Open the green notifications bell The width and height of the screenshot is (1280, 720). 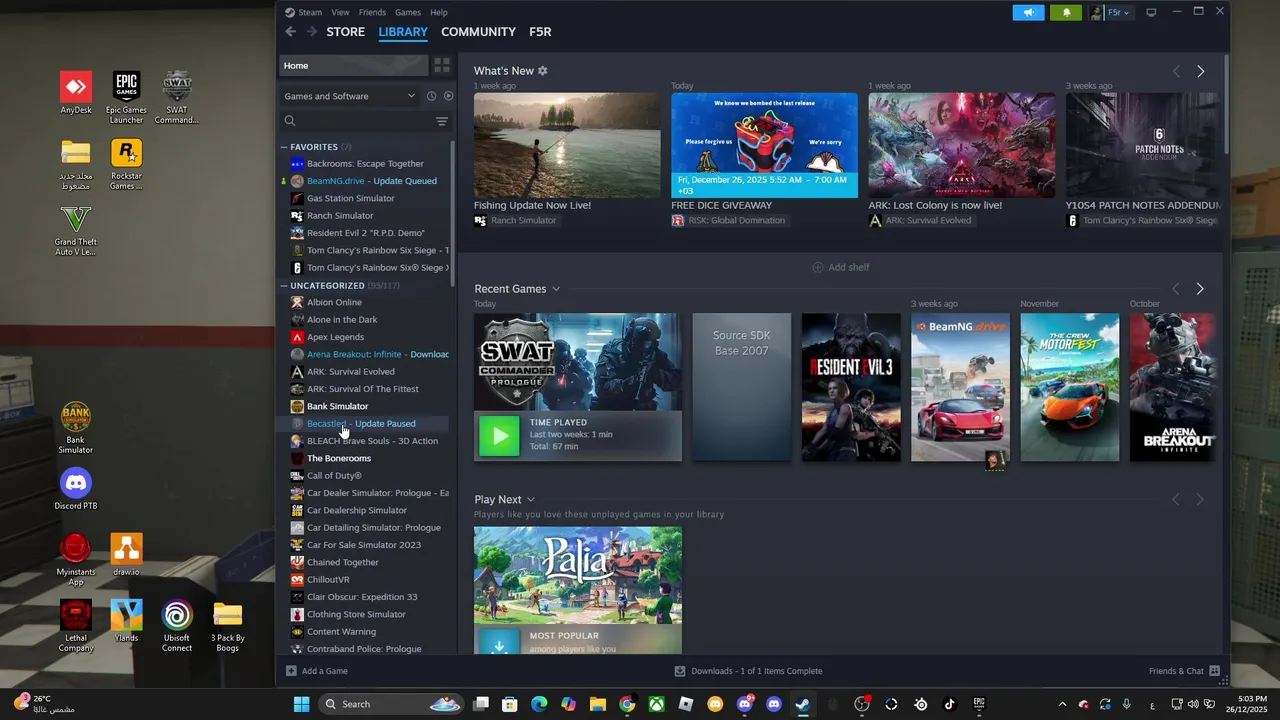coord(1065,12)
